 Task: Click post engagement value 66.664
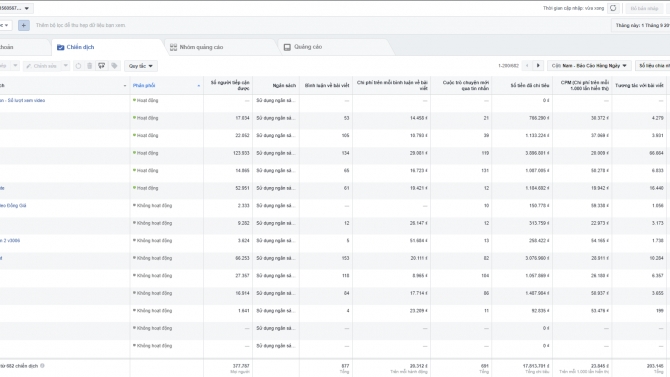tap(656, 153)
